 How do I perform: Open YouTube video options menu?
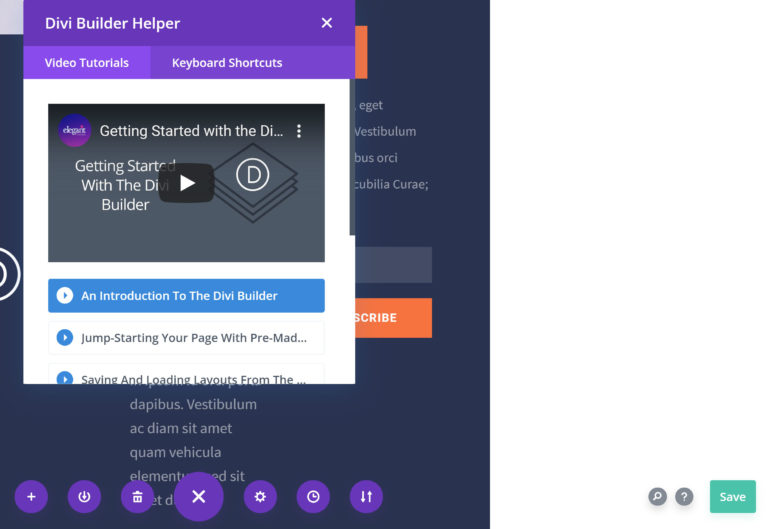(x=299, y=131)
